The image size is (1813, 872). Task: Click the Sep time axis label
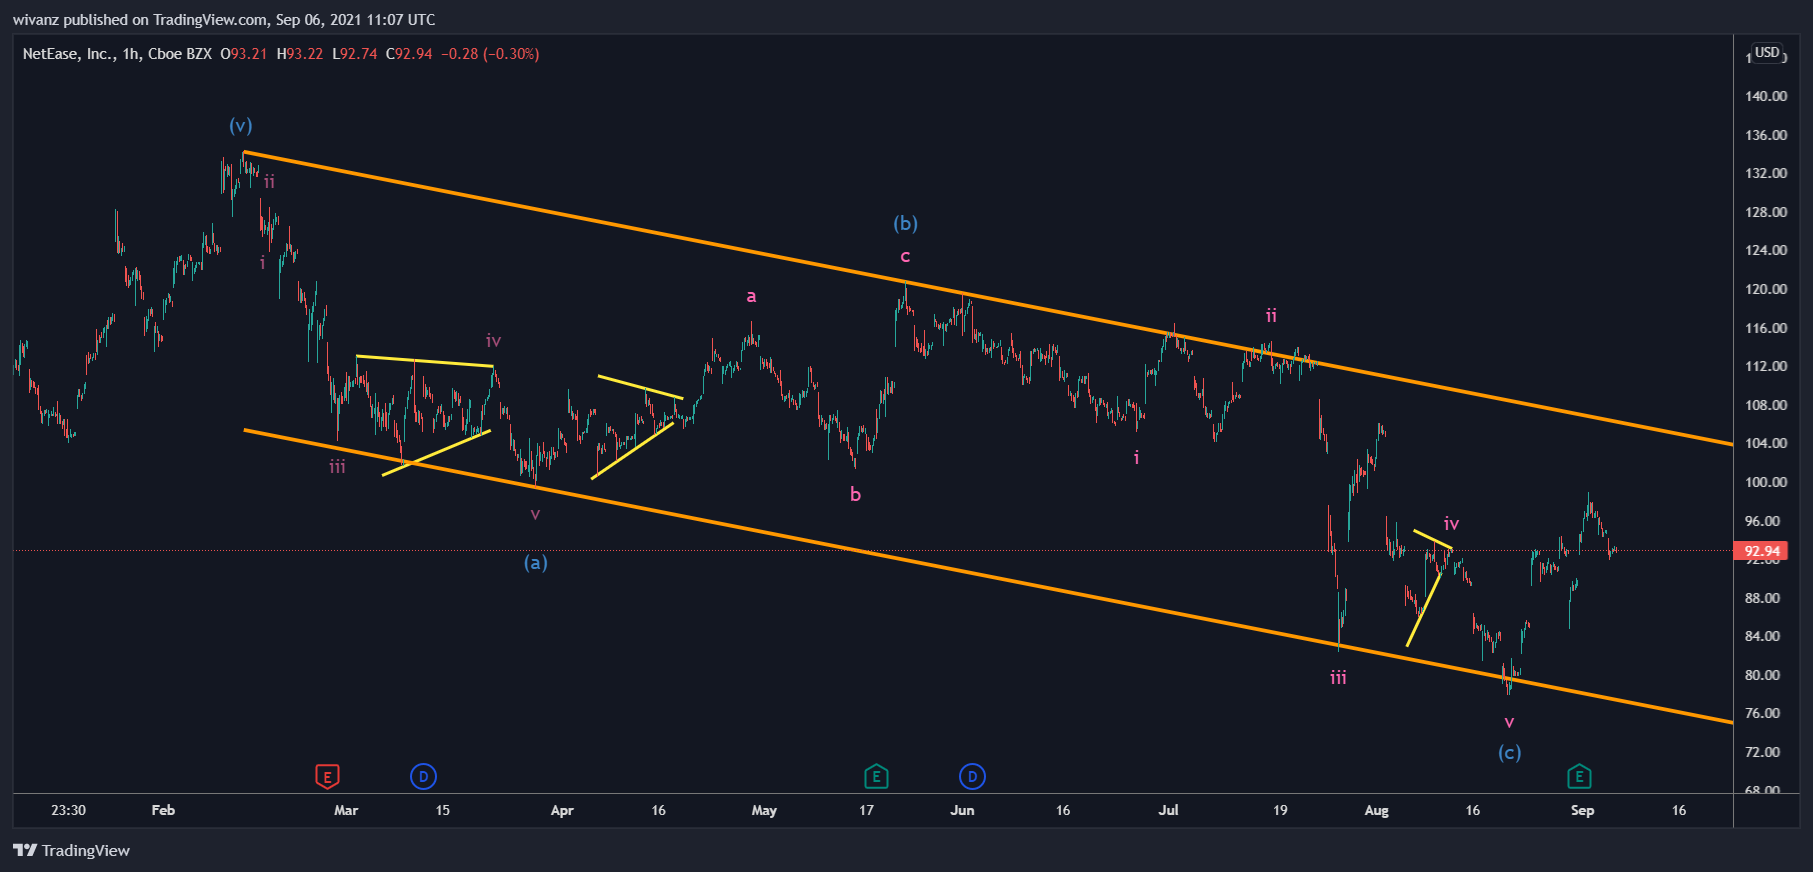click(1582, 810)
